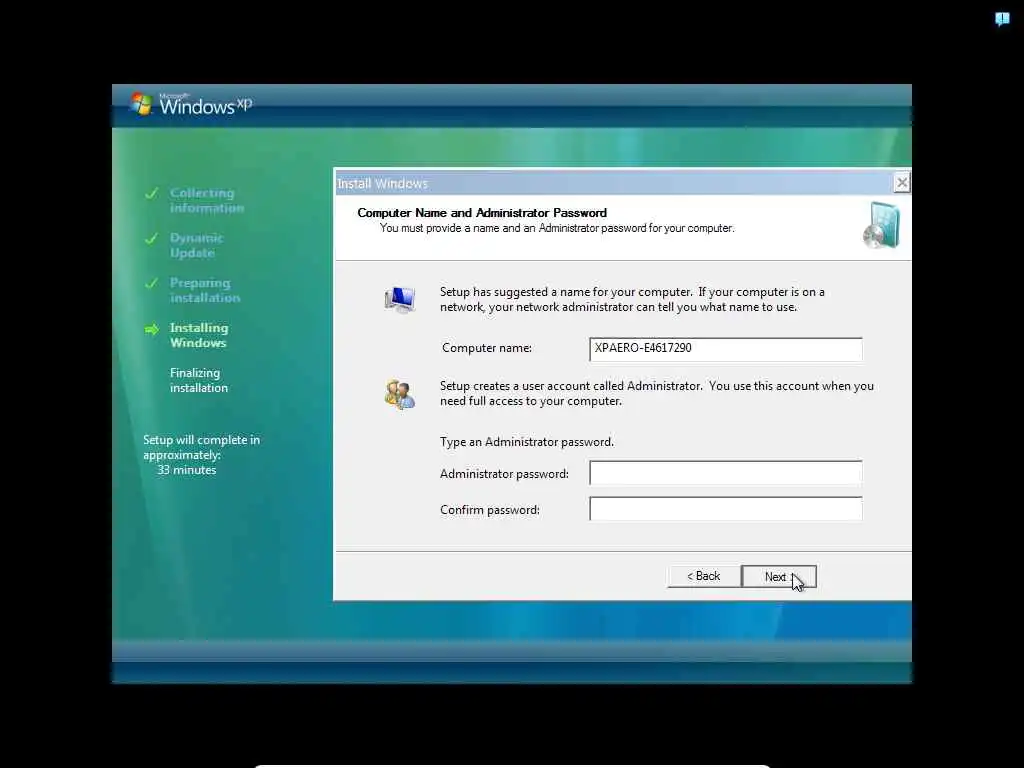Image resolution: width=1024 pixels, height=768 pixels.
Task: Click the Installing Windows arrow indicator
Action: coord(152,329)
